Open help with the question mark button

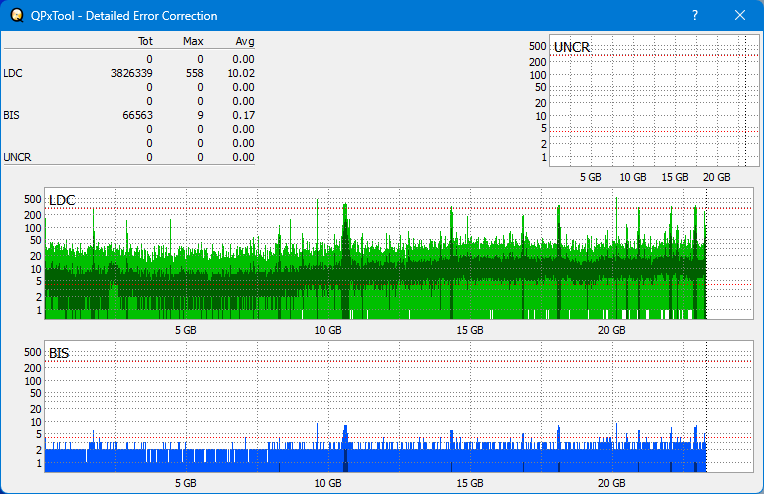[695, 15]
